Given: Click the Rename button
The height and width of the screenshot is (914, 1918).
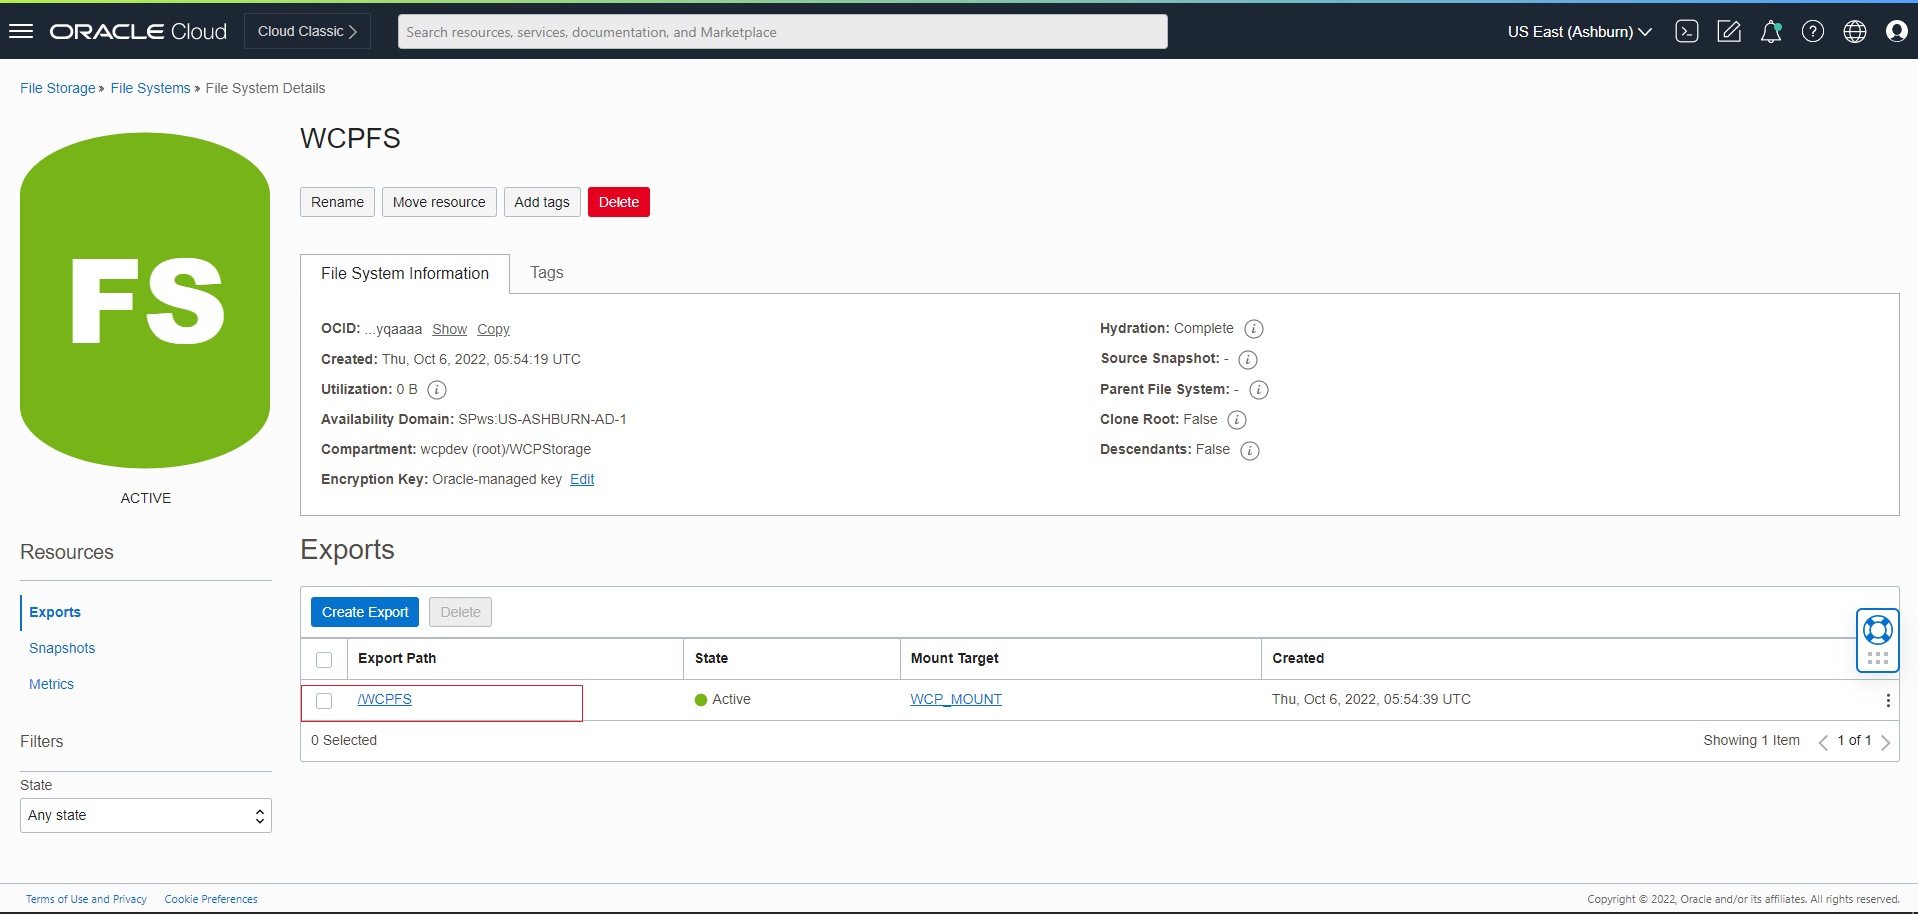Looking at the screenshot, I should pyautogui.click(x=337, y=202).
